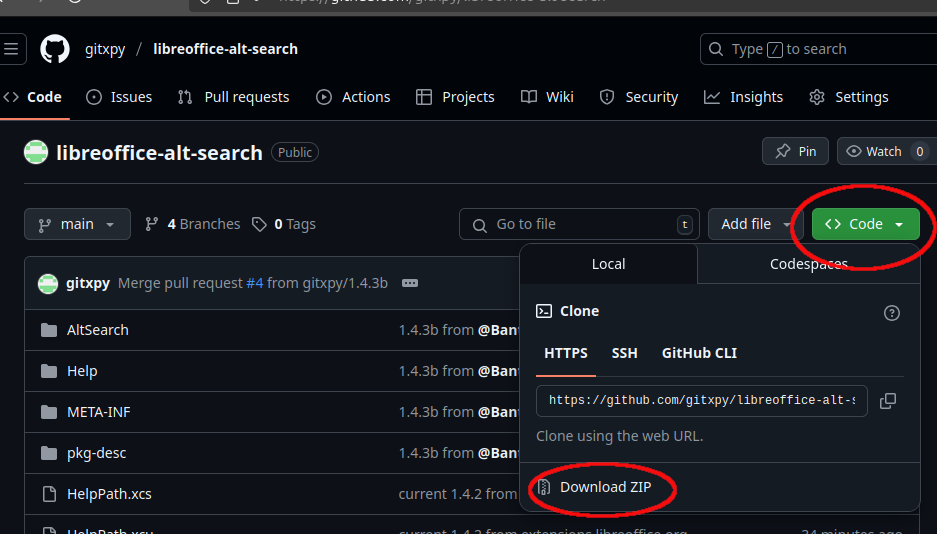The height and width of the screenshot is (534, 937).
Task: Click the libreoffice-alt-search repository title
Action: (160, 153)
